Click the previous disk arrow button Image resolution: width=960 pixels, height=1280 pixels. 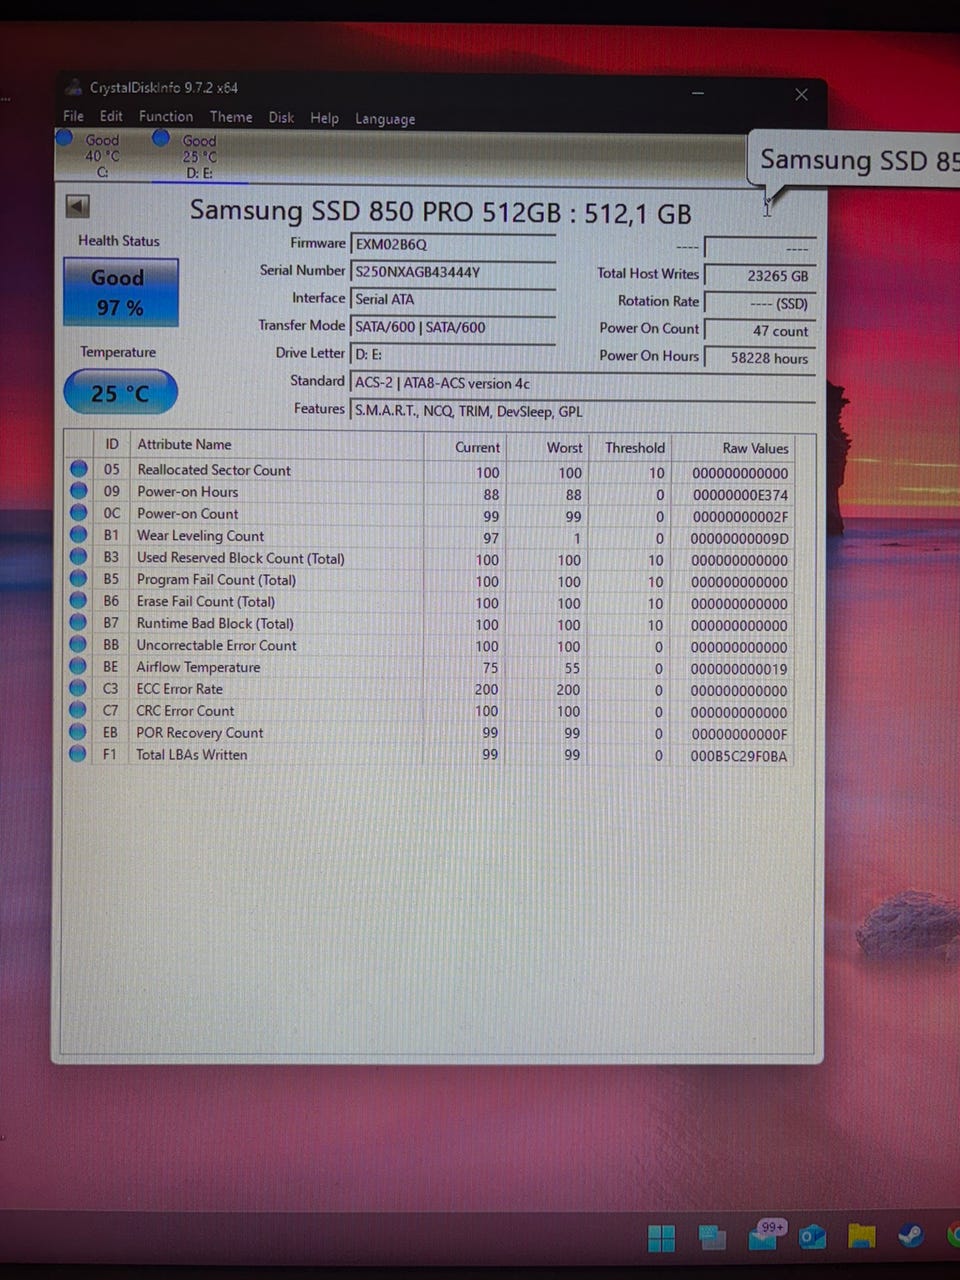(x=77, y=206)
